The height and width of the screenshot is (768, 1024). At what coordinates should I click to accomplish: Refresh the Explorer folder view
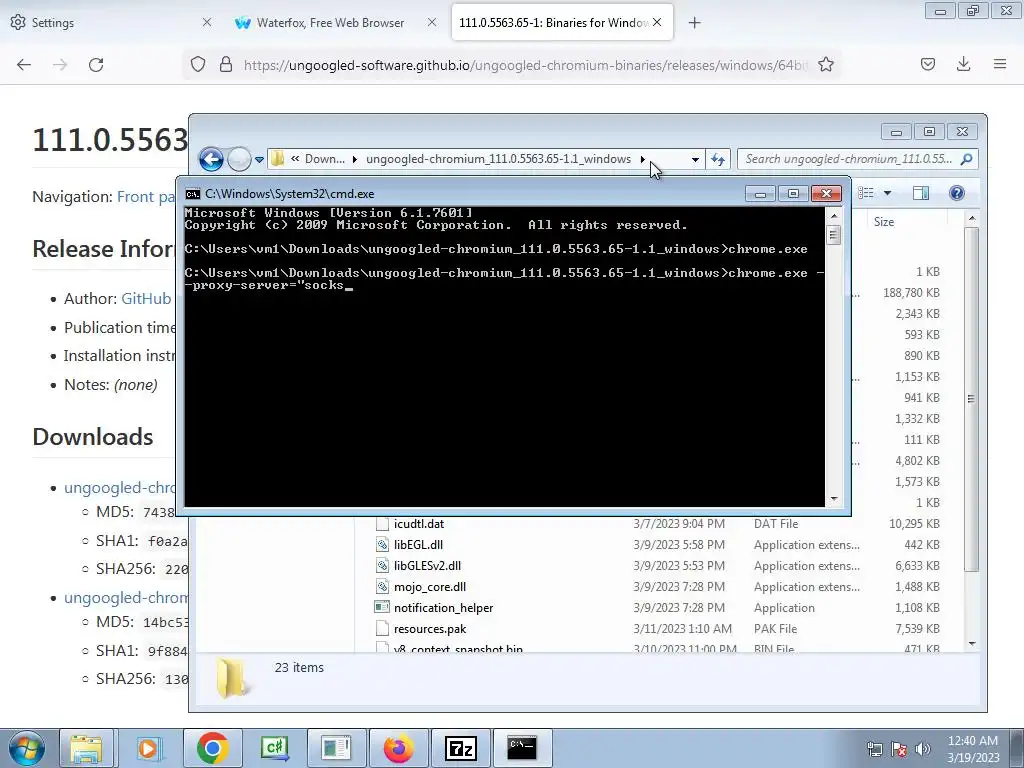(718, 159)
